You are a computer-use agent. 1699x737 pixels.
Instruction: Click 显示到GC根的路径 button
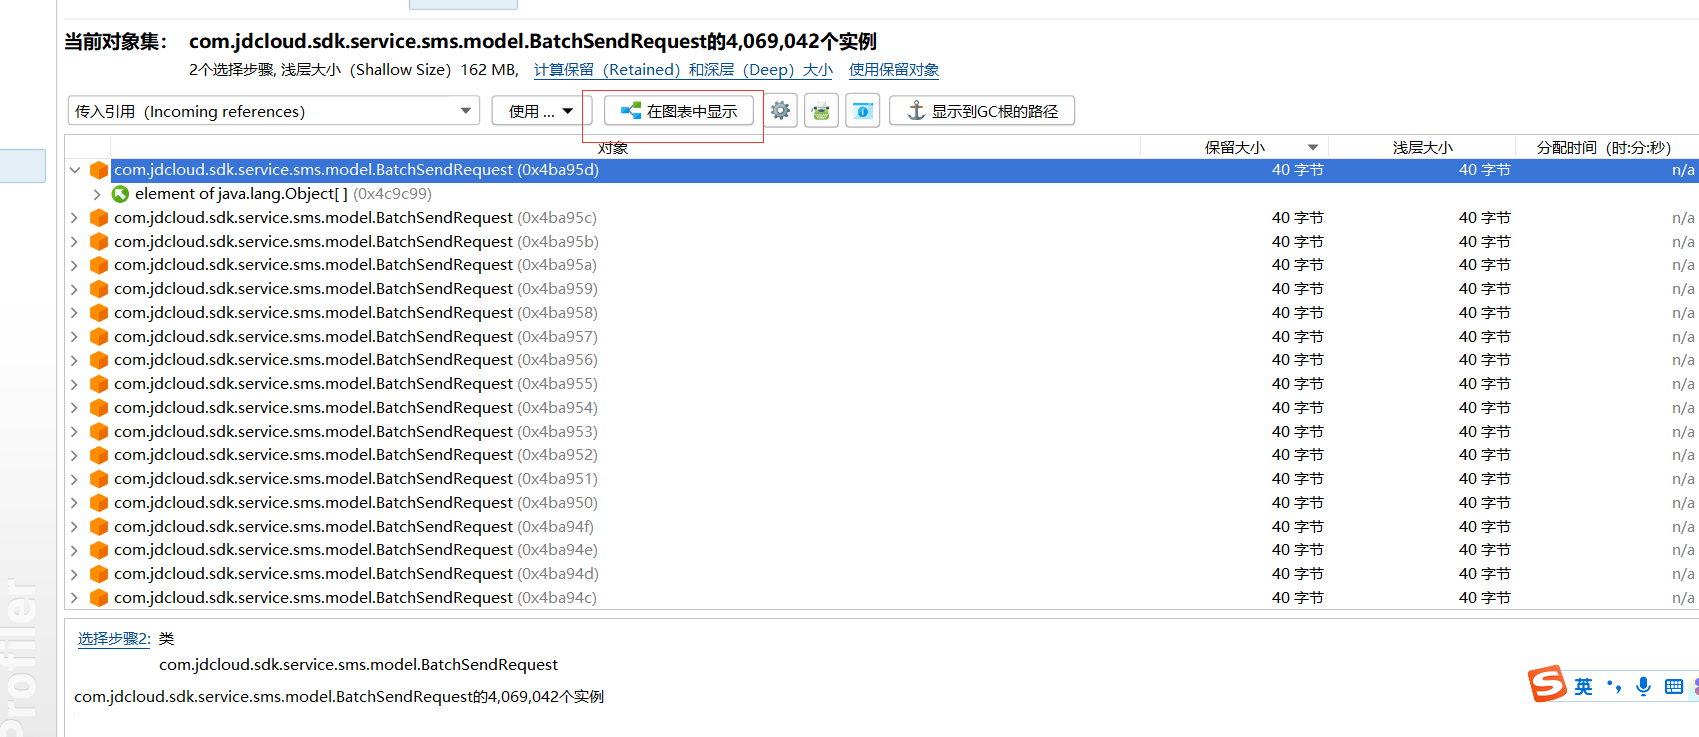coord(982,111)
